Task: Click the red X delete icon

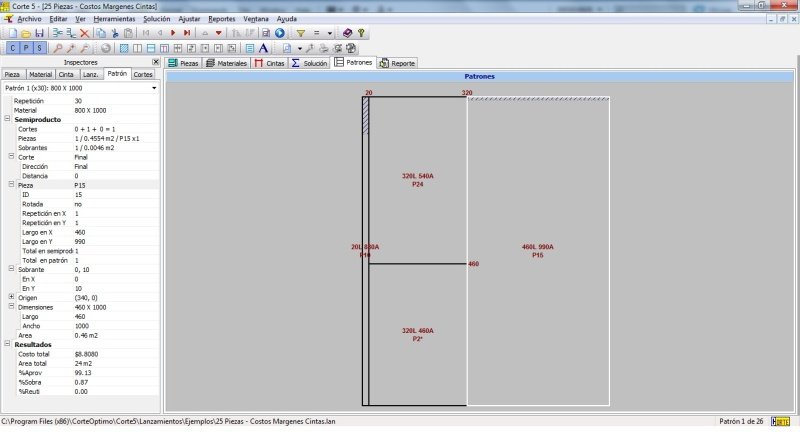Action: 83,33
